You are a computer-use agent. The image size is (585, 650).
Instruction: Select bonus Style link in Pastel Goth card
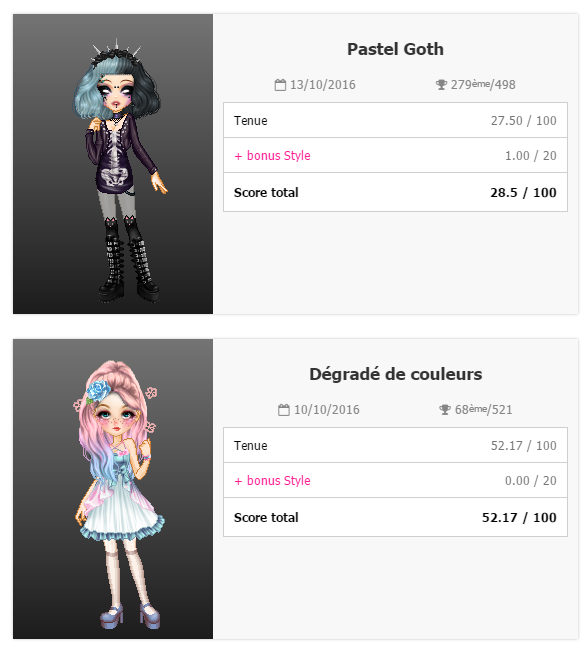(x=272, y=155)
